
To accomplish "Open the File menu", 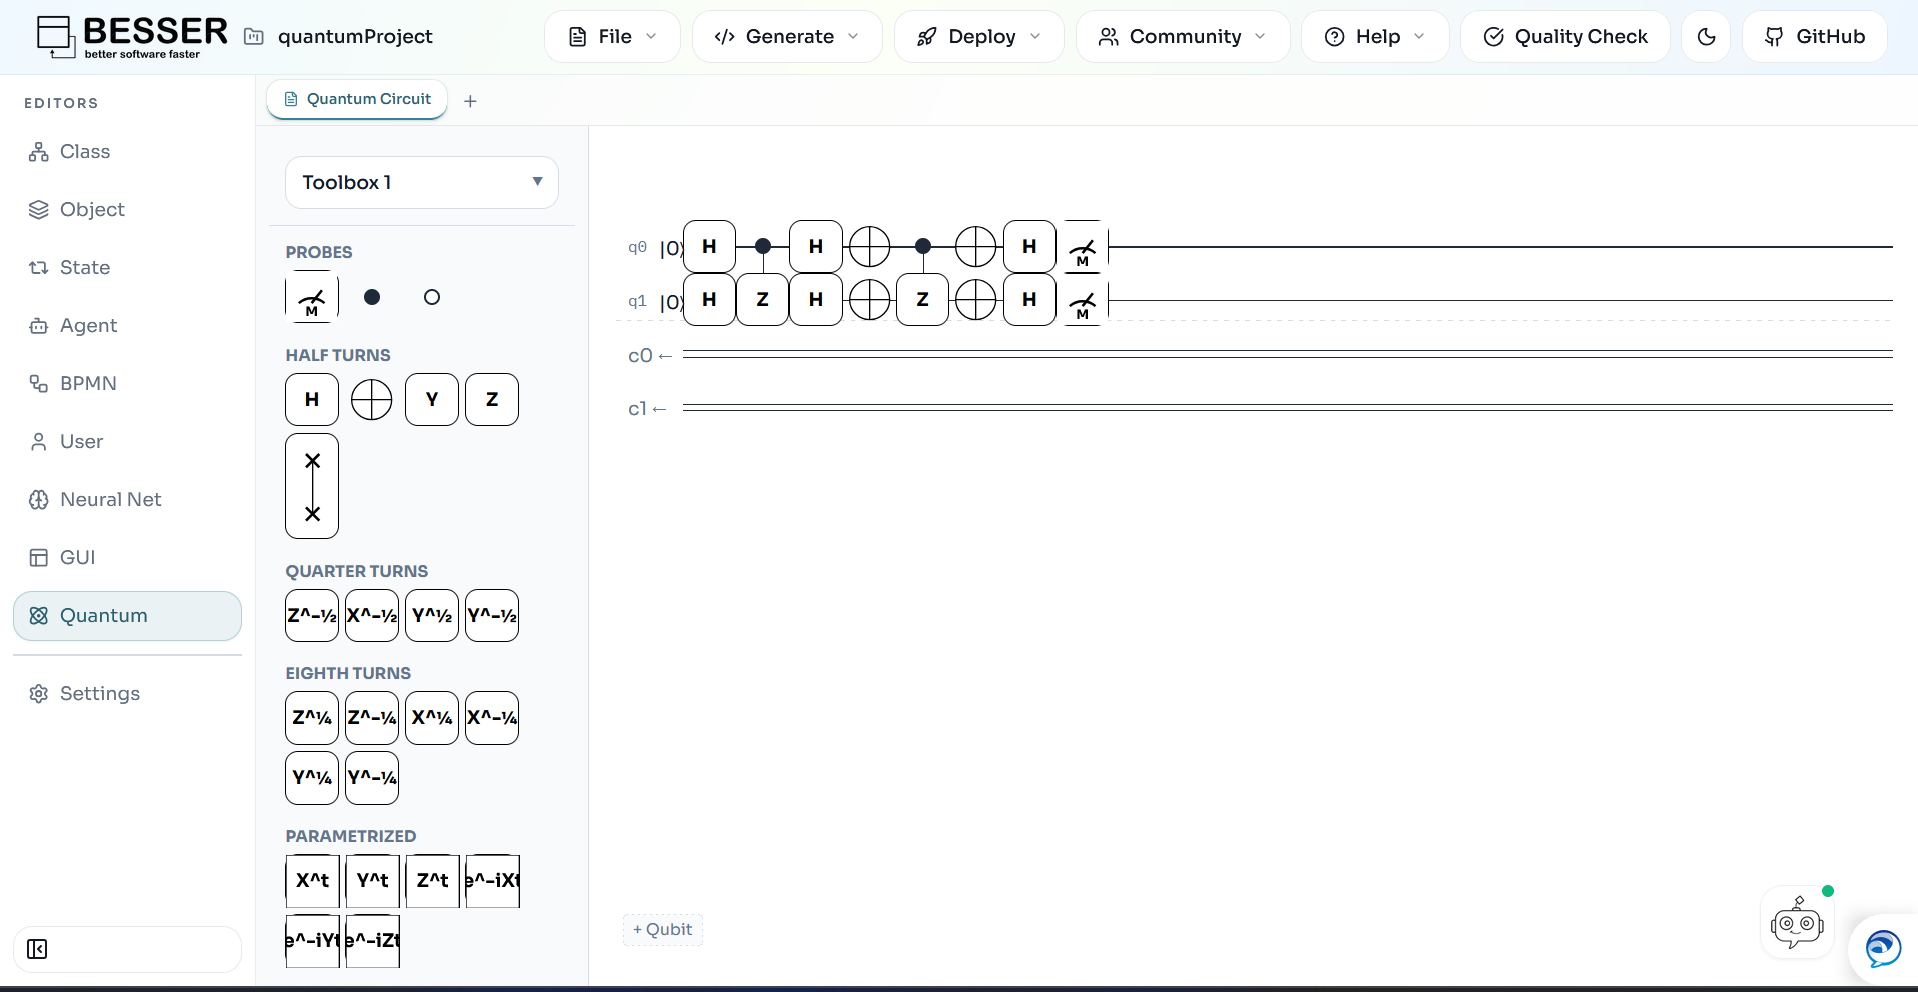I will 612,37.
